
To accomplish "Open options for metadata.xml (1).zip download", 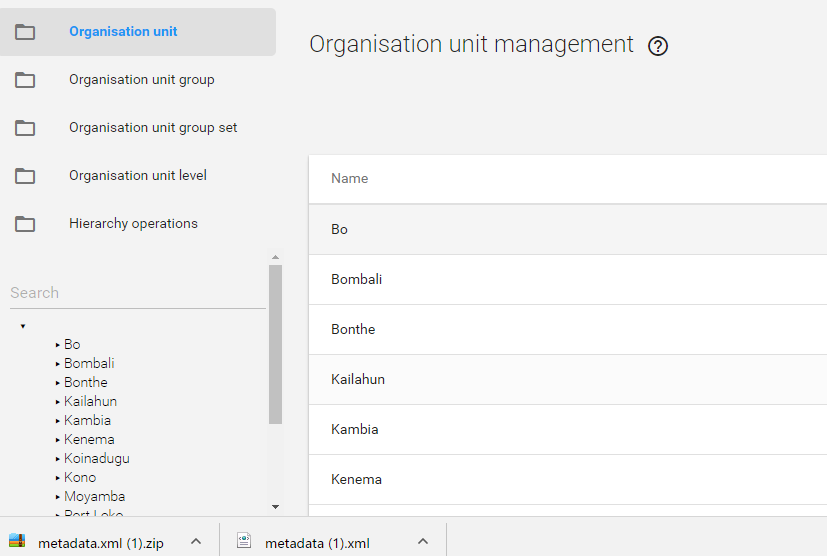I will tap(196, 542).
